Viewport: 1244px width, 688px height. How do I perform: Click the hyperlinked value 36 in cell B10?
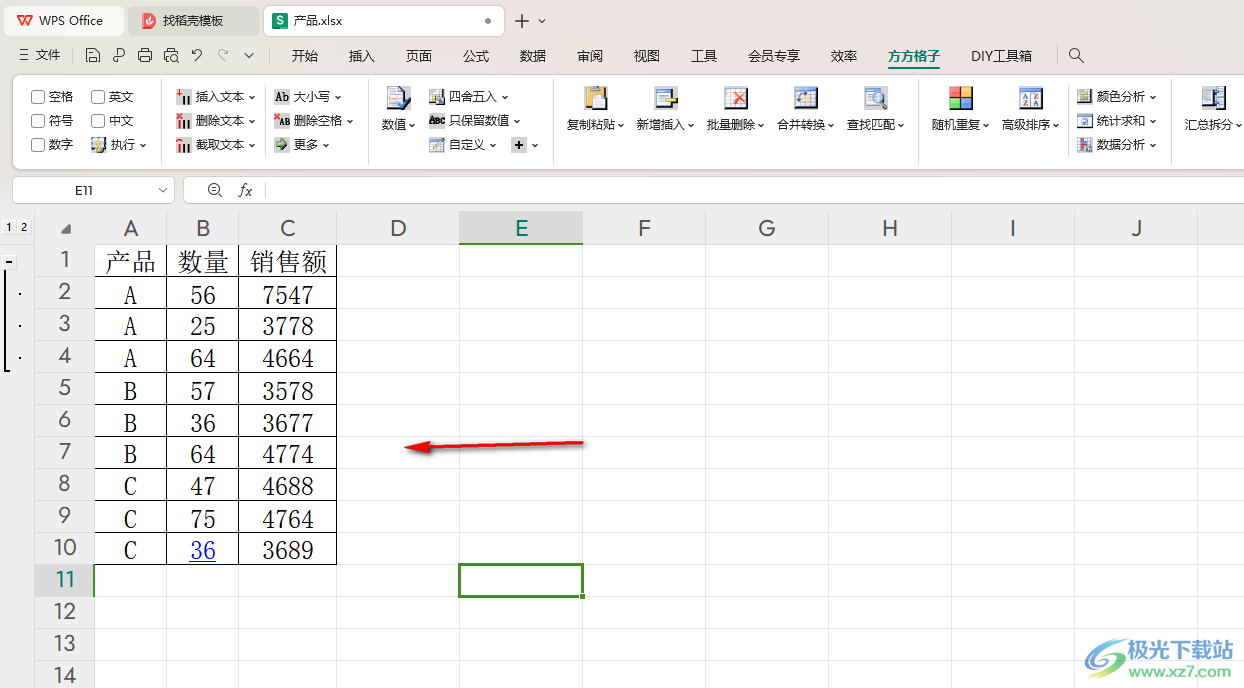203,550
